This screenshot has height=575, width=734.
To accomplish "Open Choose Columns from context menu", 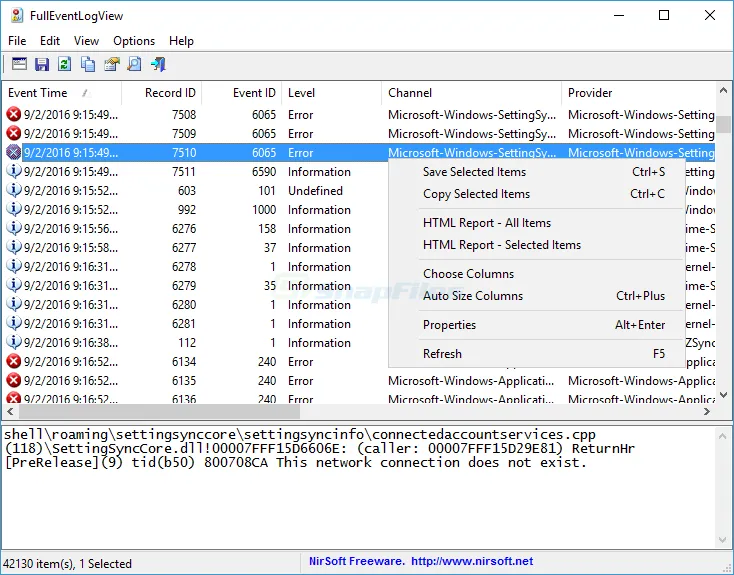I will [x=537, y=274].
